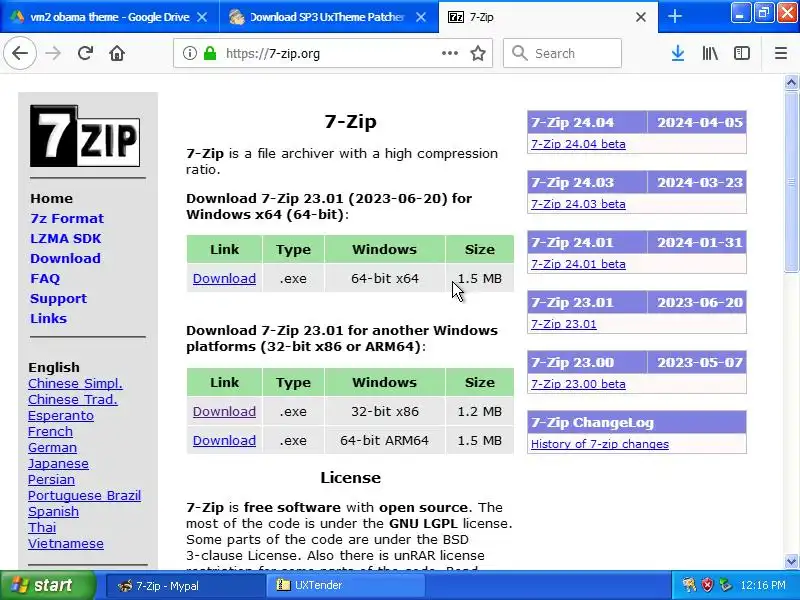Switch language to French

(50, 432)
